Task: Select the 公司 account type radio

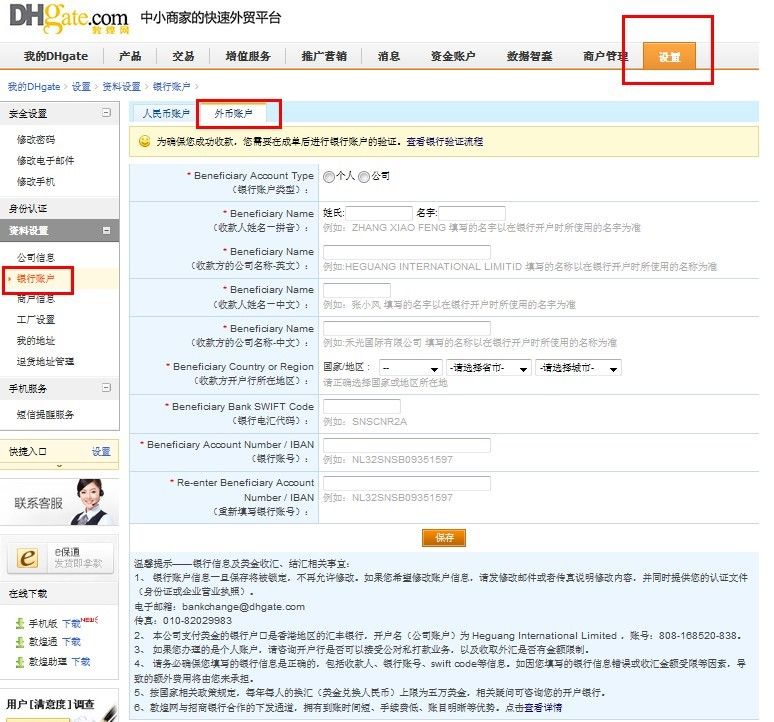Action: [364, 177]
